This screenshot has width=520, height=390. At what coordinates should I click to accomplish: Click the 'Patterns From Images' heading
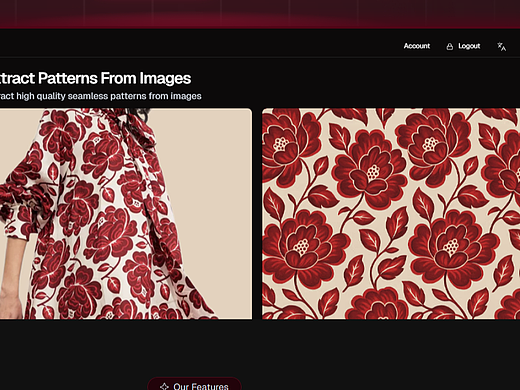(114, 78)
